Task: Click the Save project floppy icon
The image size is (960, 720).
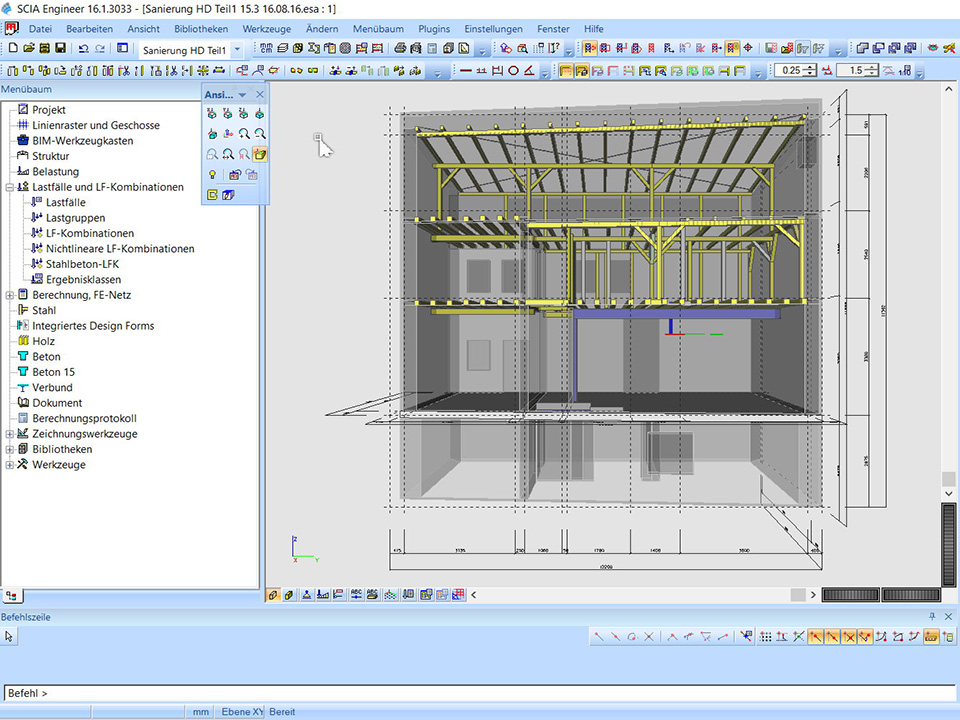Action: point(60,48)
